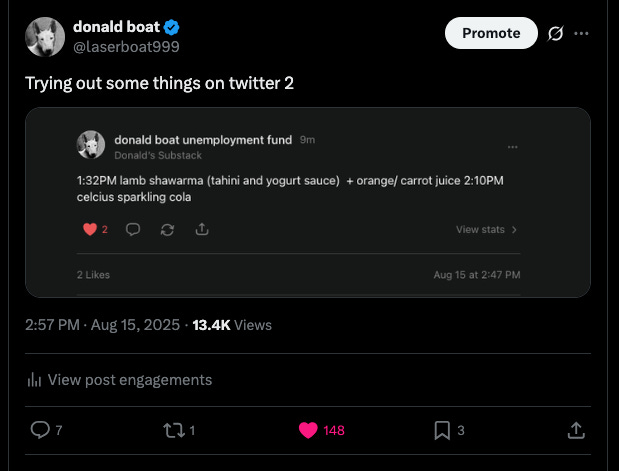Click donald boat profile avatar
The image size is (619, 471).
click(43, 37)
